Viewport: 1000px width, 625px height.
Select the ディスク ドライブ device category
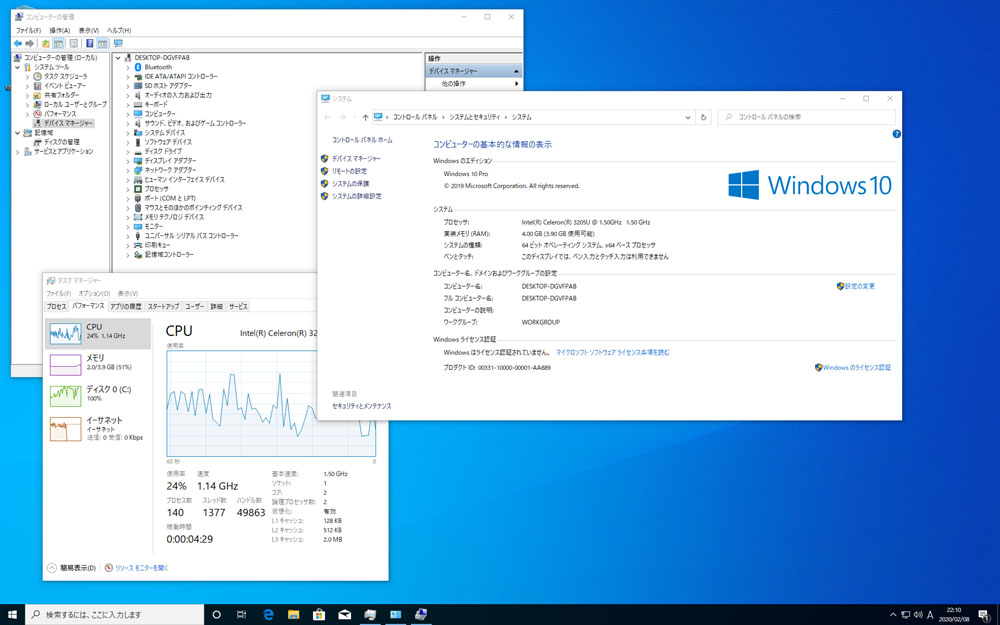(163, 151)
